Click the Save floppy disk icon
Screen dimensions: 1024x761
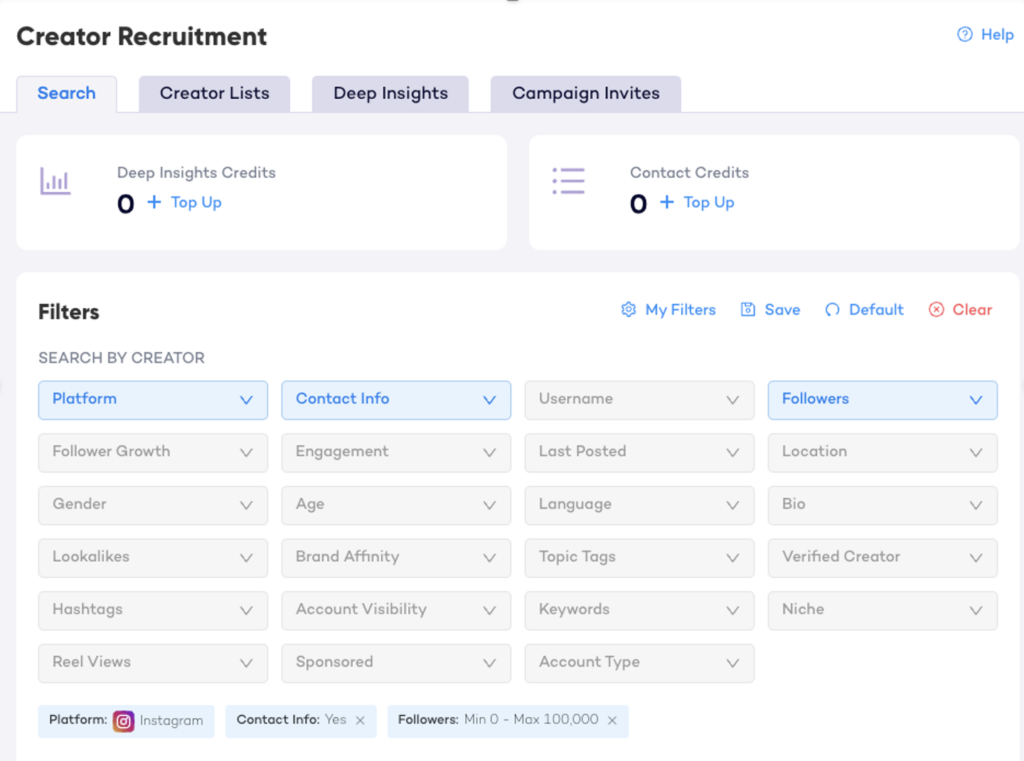point(748,310)
